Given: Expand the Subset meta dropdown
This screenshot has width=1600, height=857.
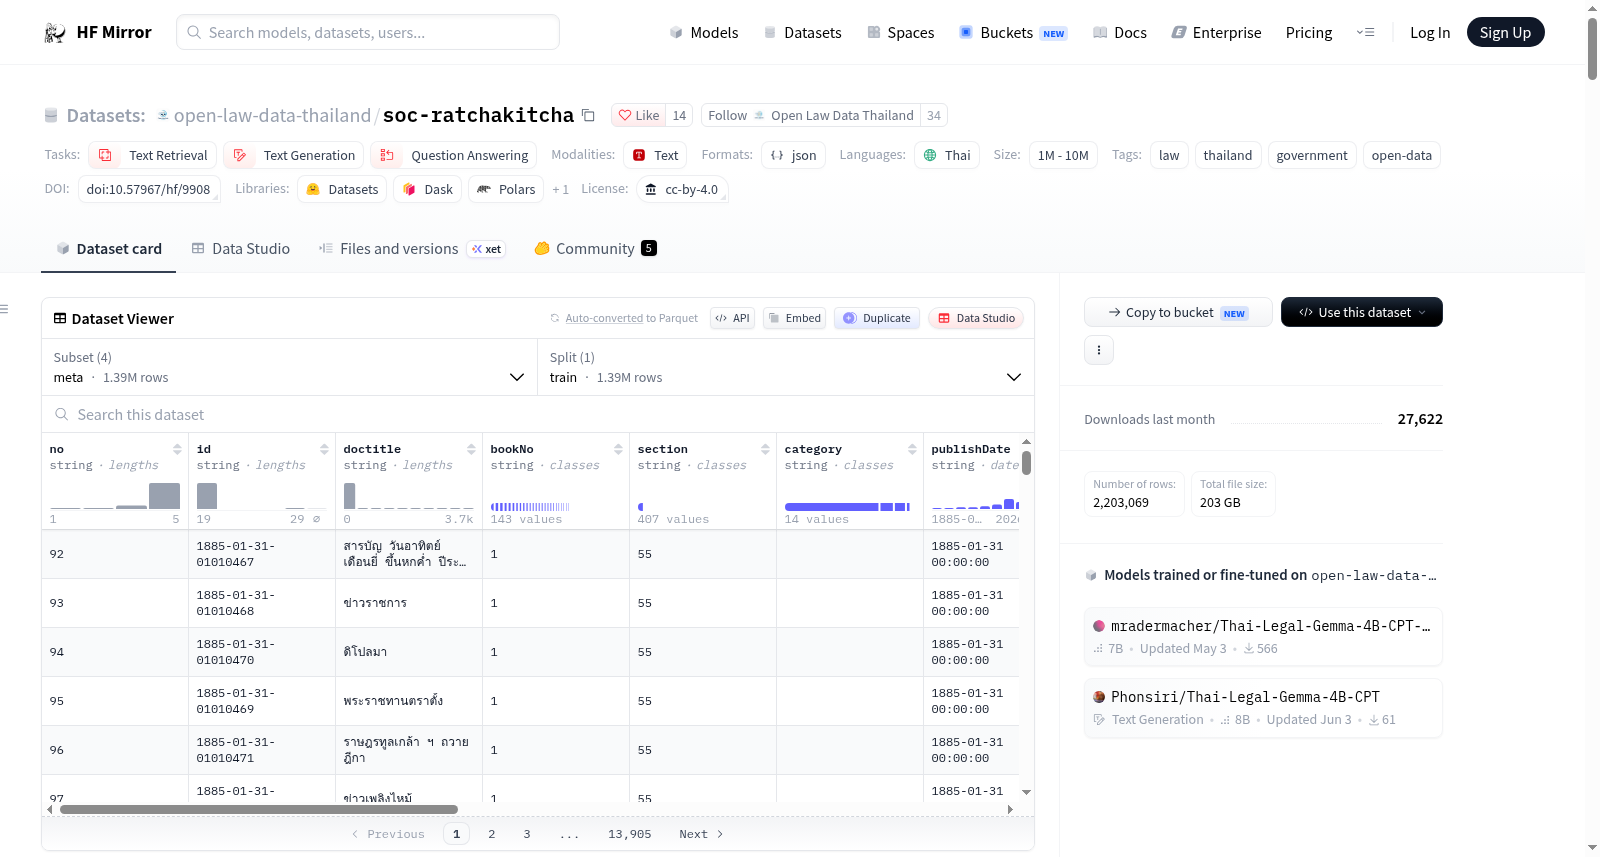Looking at the screenshot, I should point(290,367).
